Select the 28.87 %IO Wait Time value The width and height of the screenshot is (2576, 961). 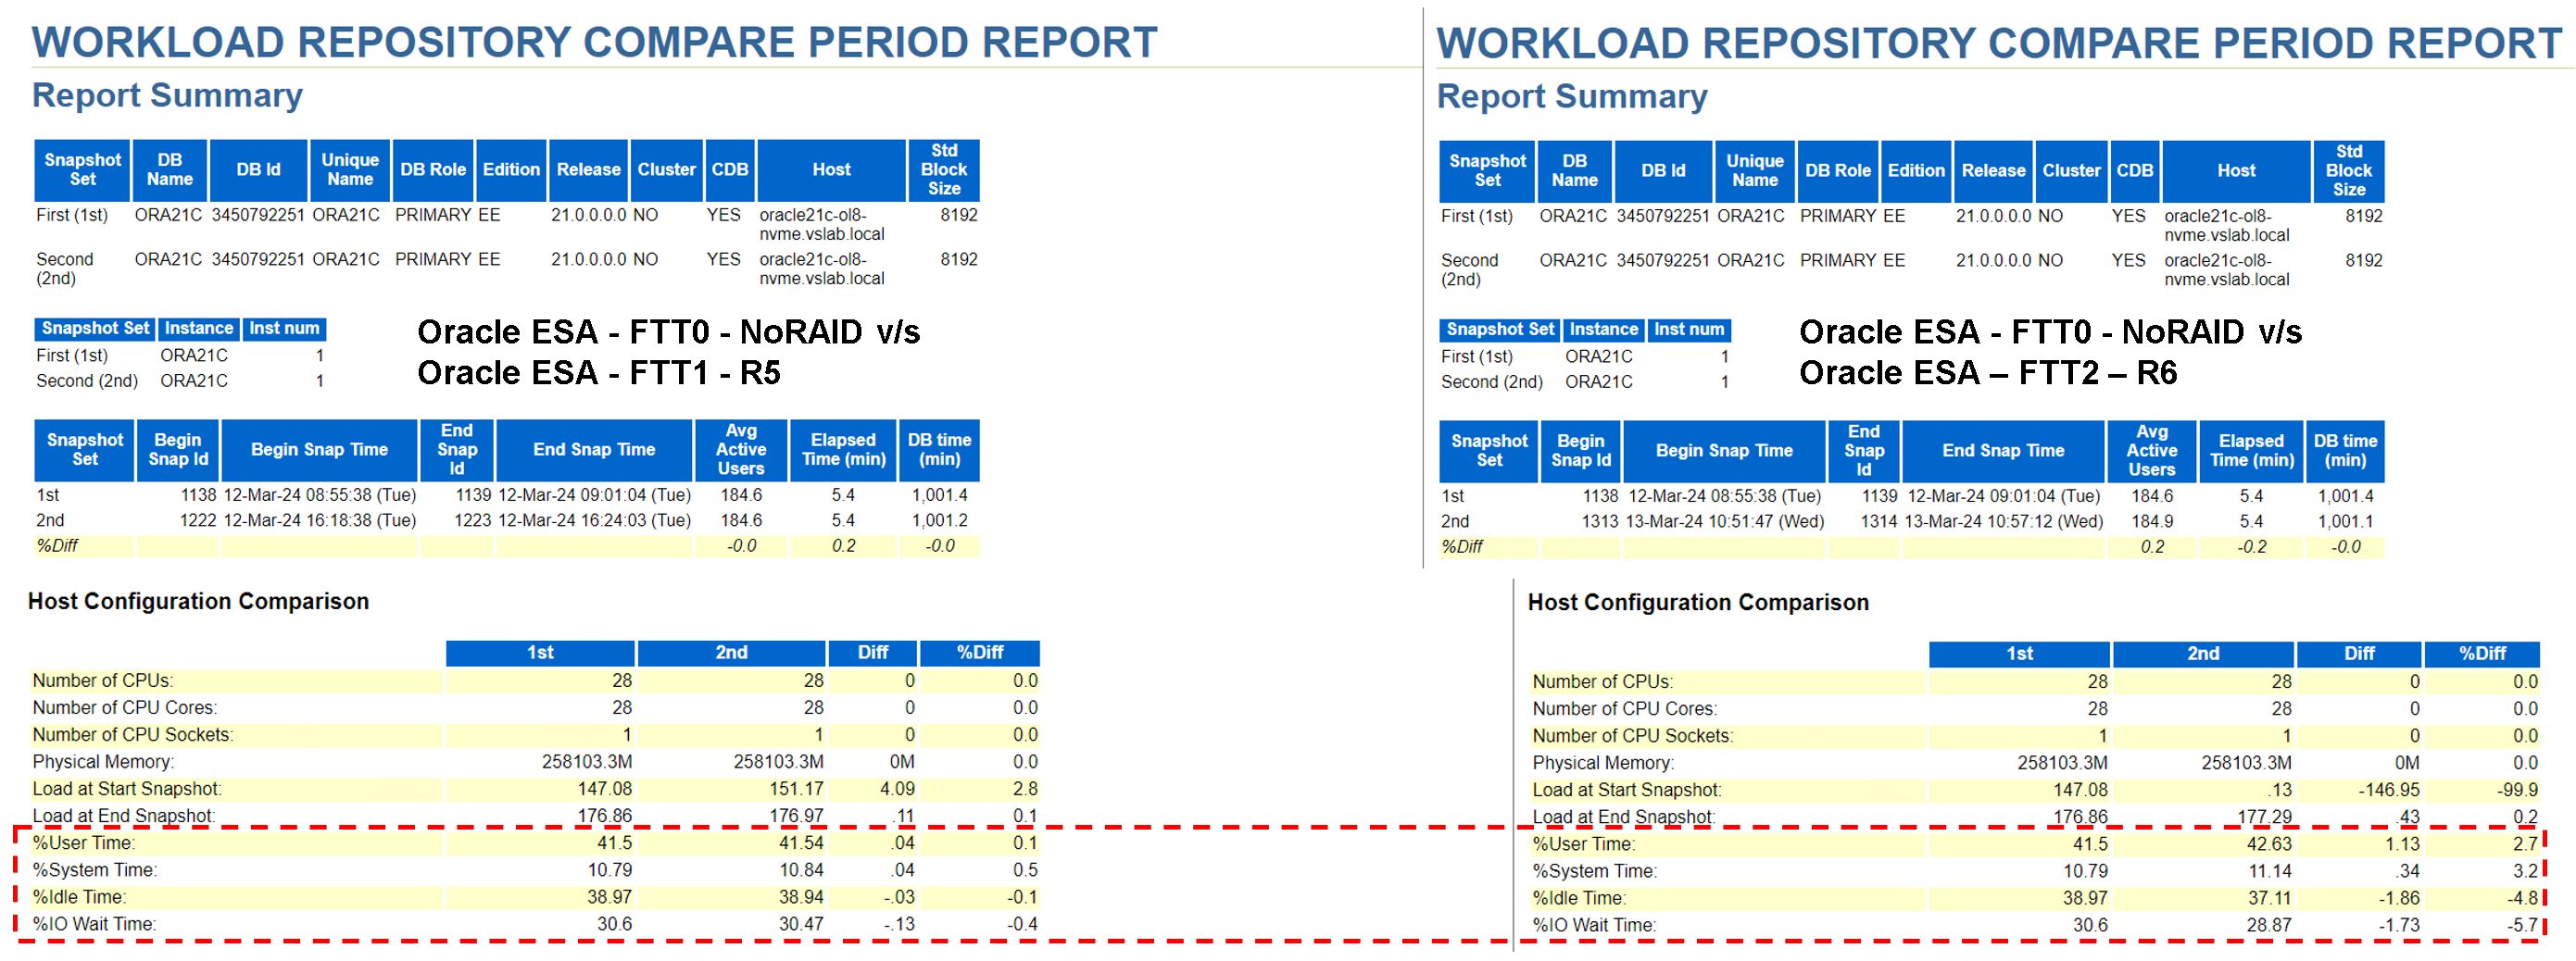pos(2269,925)
